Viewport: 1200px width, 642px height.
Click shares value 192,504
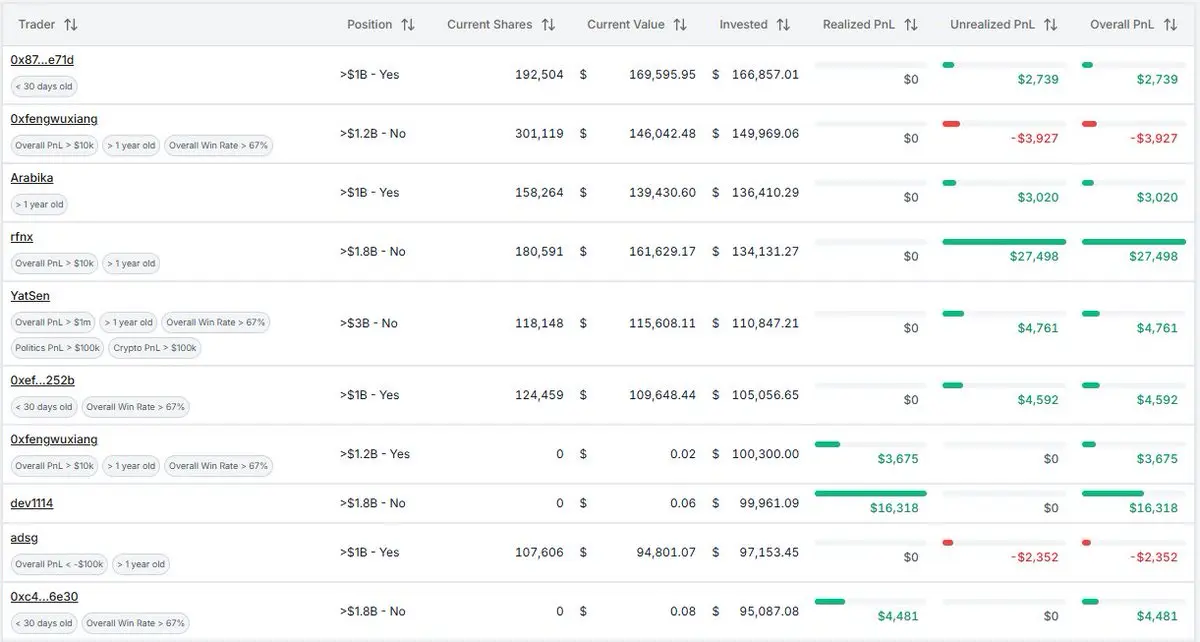539,74
